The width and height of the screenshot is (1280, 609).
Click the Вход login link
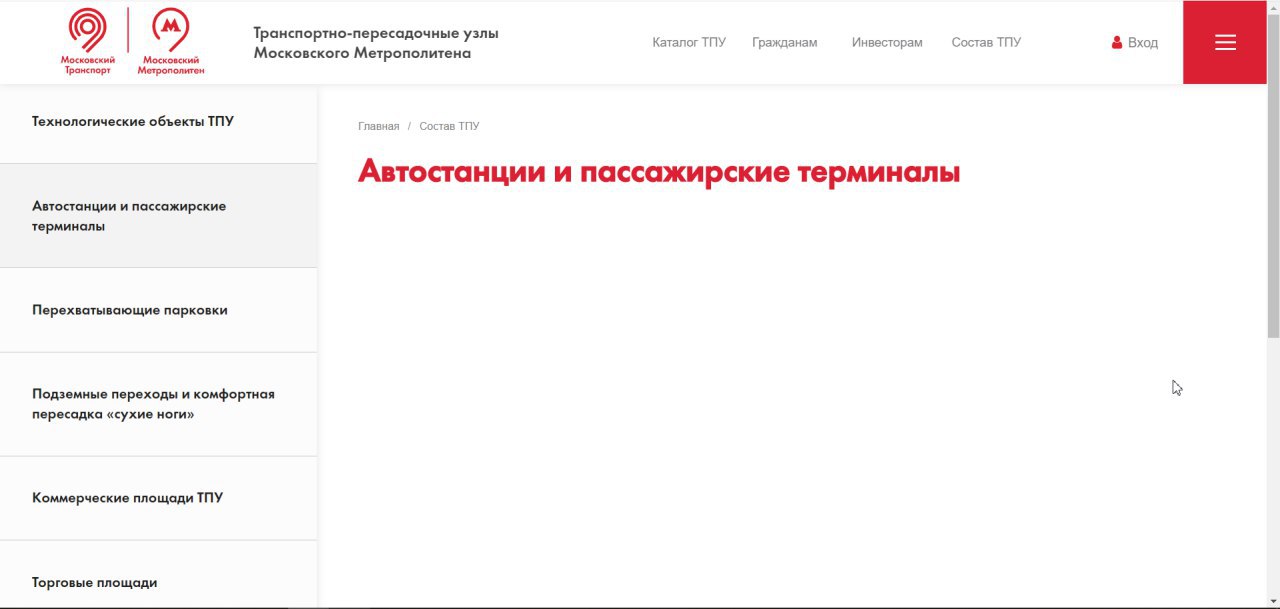tap(1143, 43)
